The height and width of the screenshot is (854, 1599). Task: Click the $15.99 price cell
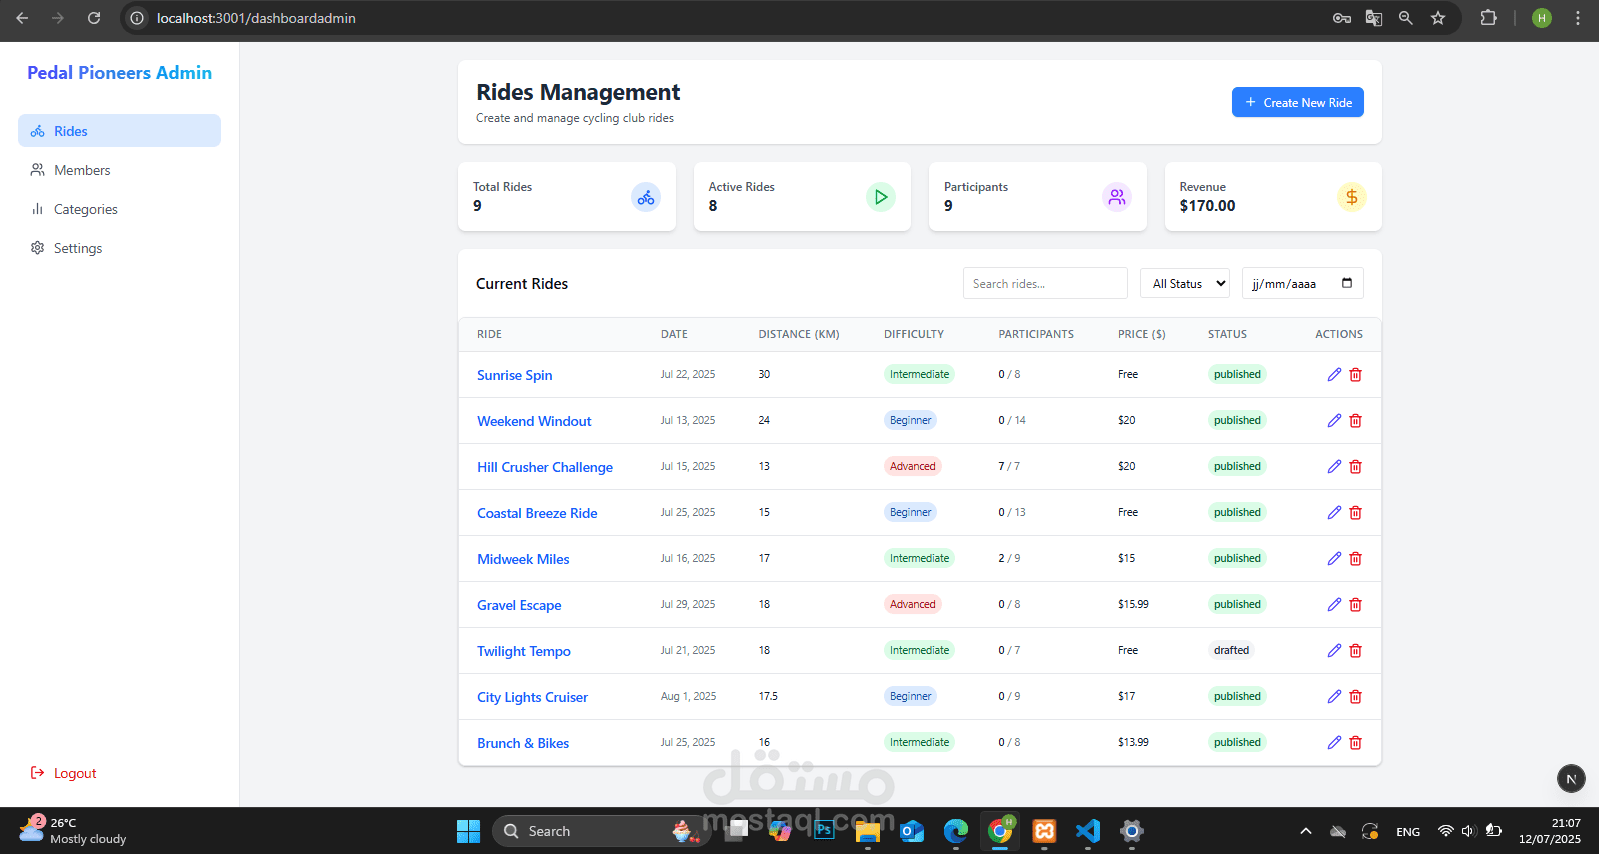click(x=1133, y=604)
